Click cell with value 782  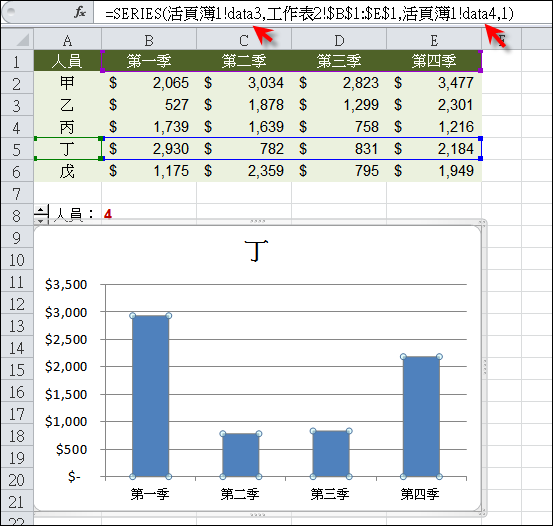(244, 149)
